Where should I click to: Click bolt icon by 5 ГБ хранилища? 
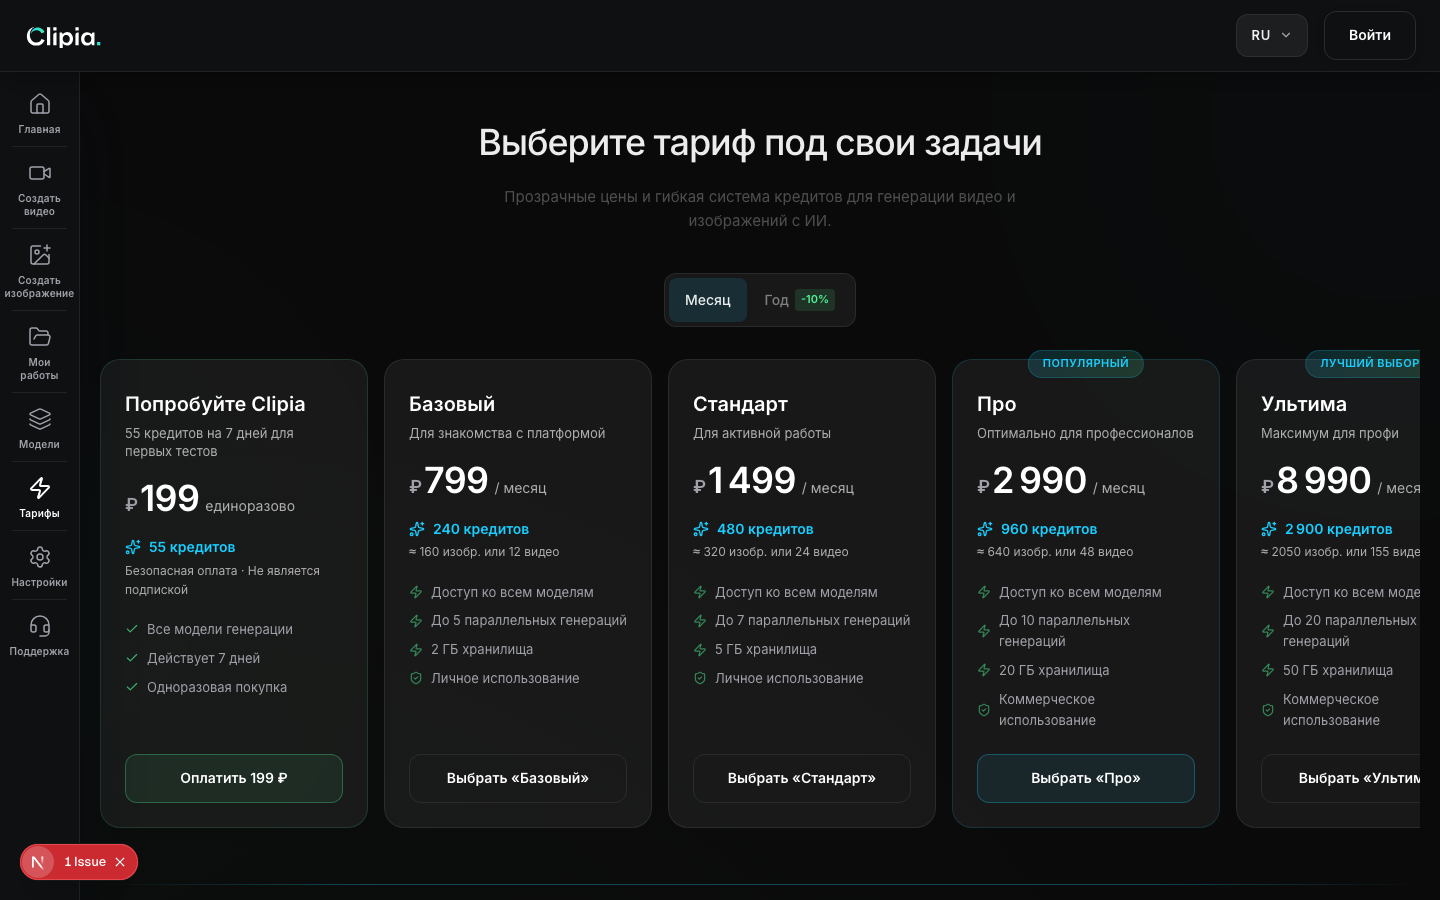tap(700, 650)
